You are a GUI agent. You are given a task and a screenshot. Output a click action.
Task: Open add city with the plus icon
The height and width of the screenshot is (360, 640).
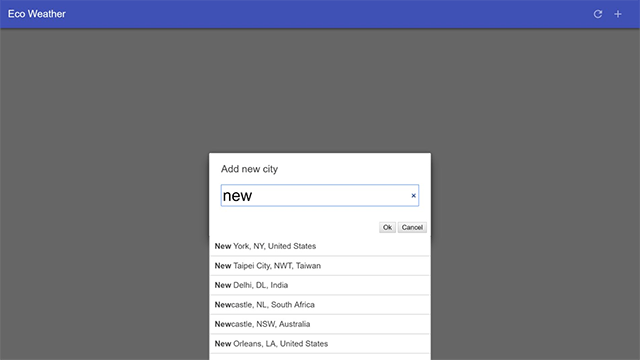618,14
